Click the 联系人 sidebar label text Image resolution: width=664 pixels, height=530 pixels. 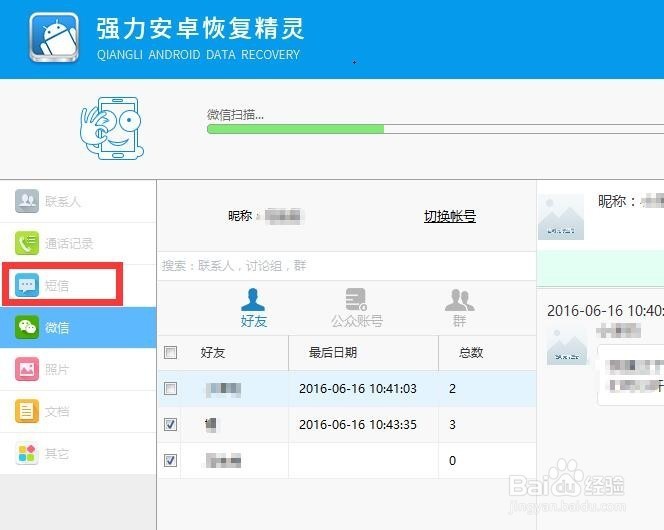coord(63,202)
